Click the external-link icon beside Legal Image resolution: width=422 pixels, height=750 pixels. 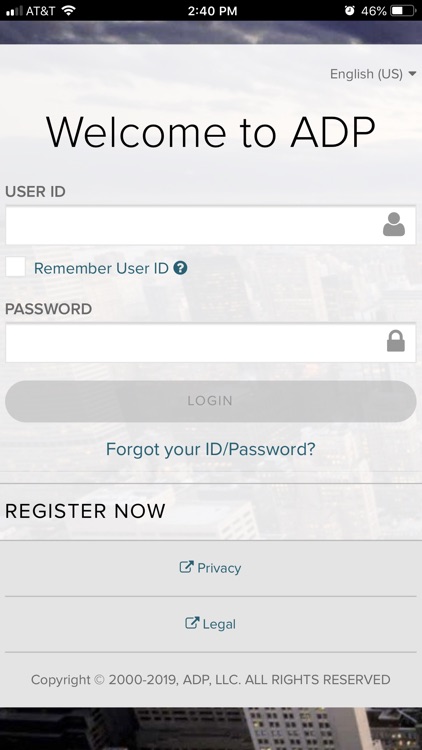tap(192, 623)
